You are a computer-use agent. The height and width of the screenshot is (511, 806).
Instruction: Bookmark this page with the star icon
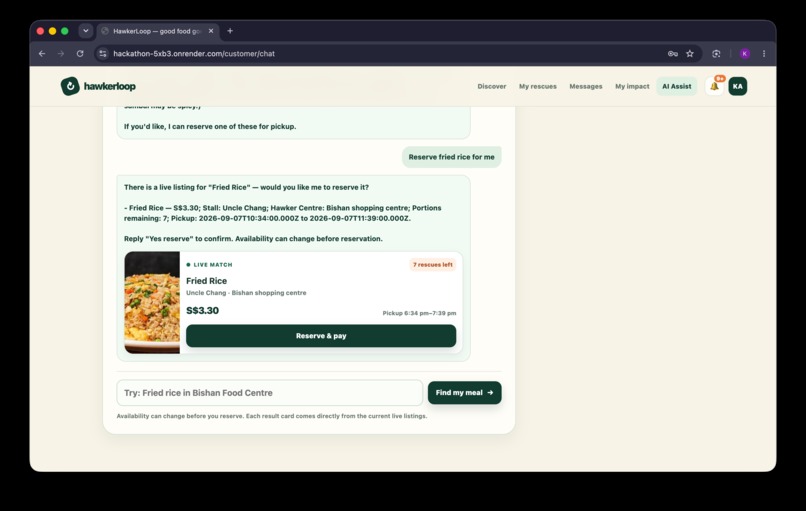coord(690,53)
